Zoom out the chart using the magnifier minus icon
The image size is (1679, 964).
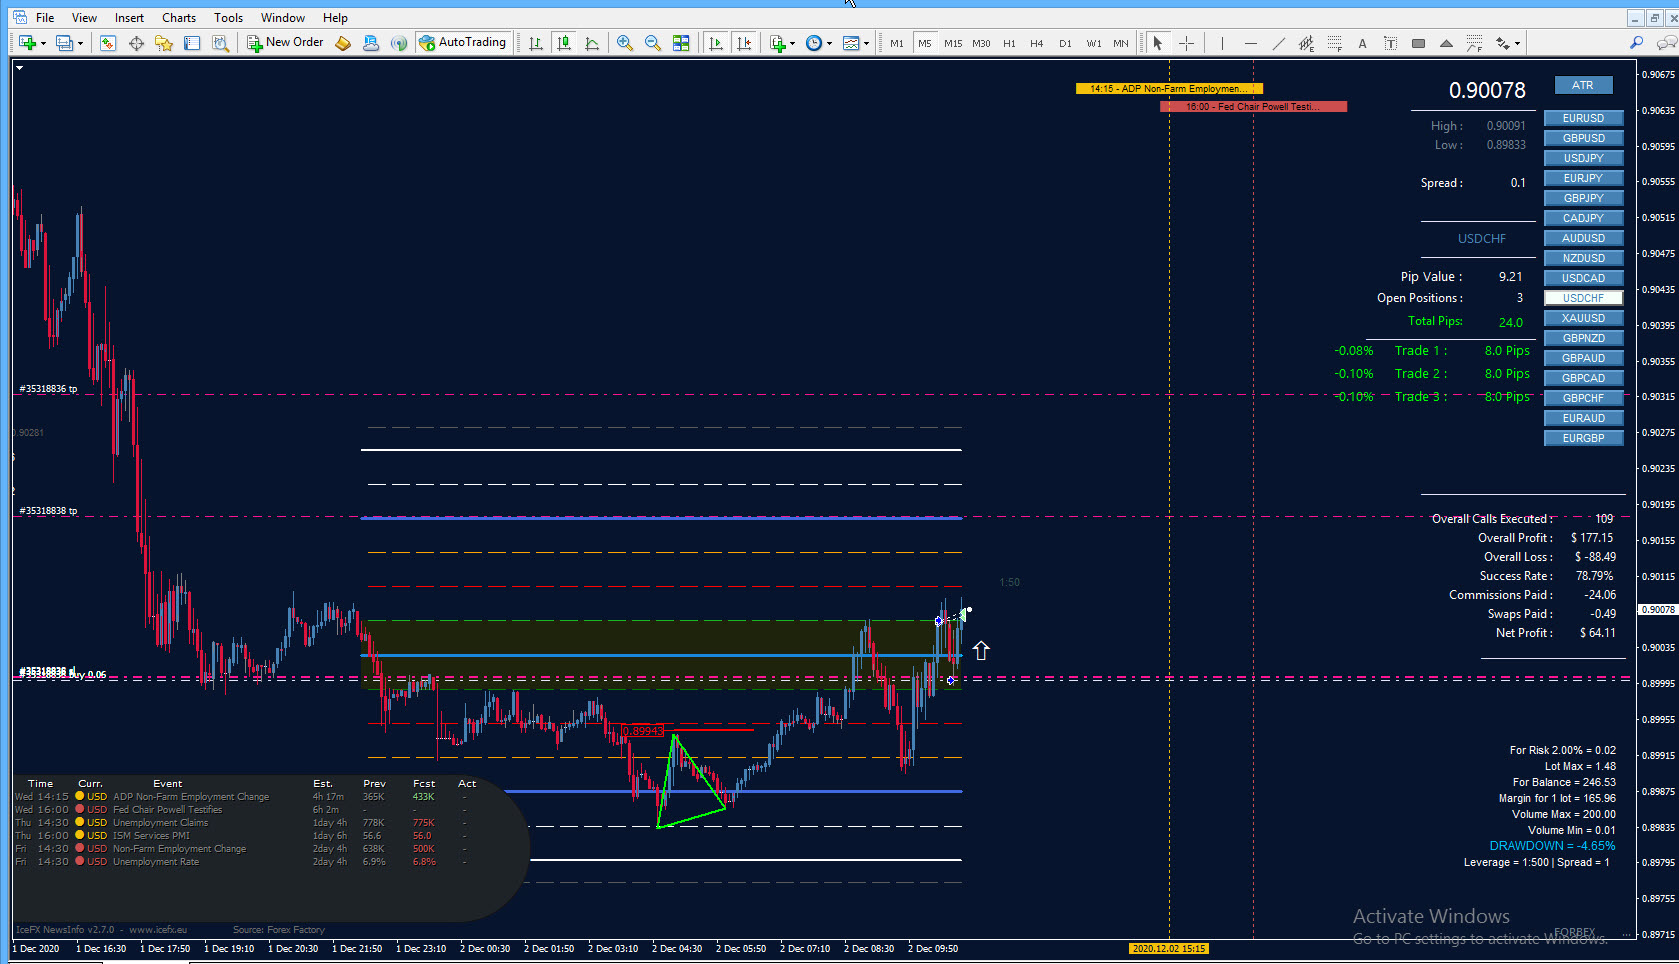(653, 43)
